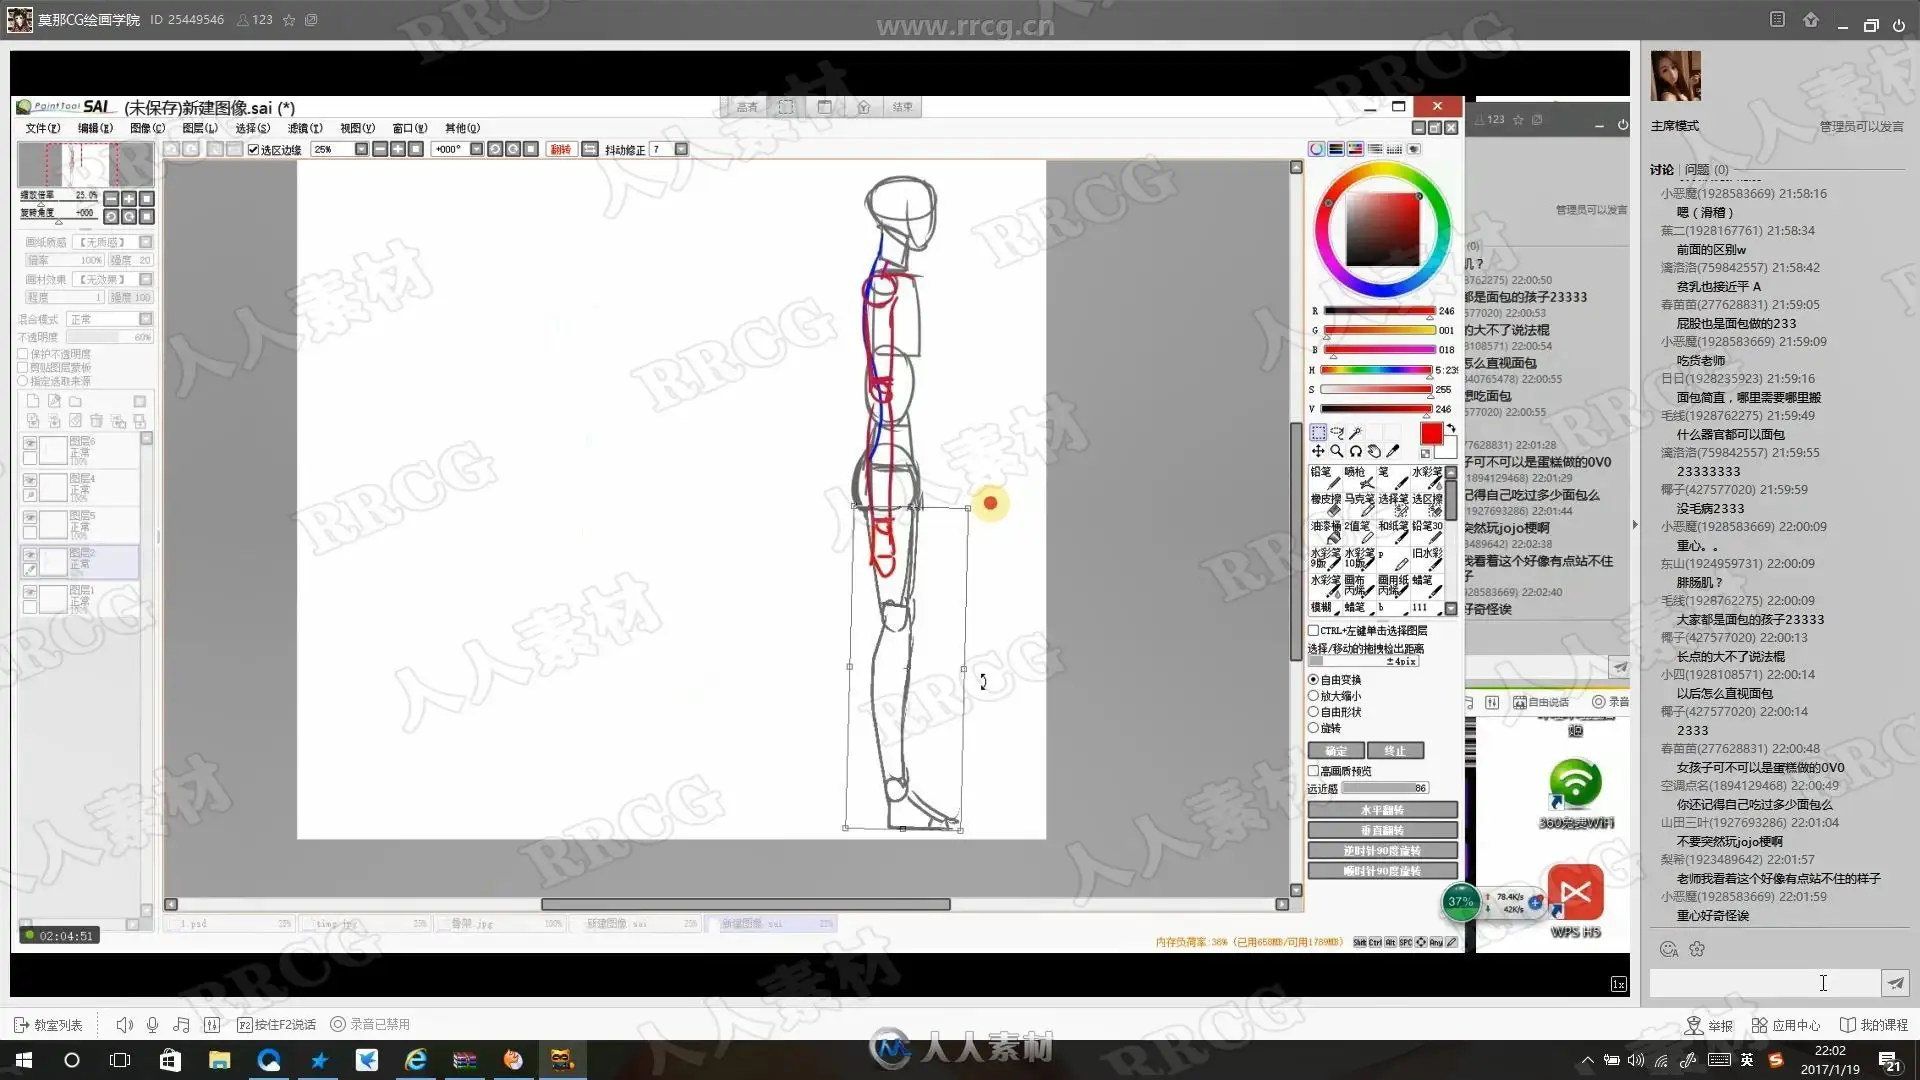Open the Windows Start menu
The image size is (1920, 1080).
click(x=24, y=1060)
